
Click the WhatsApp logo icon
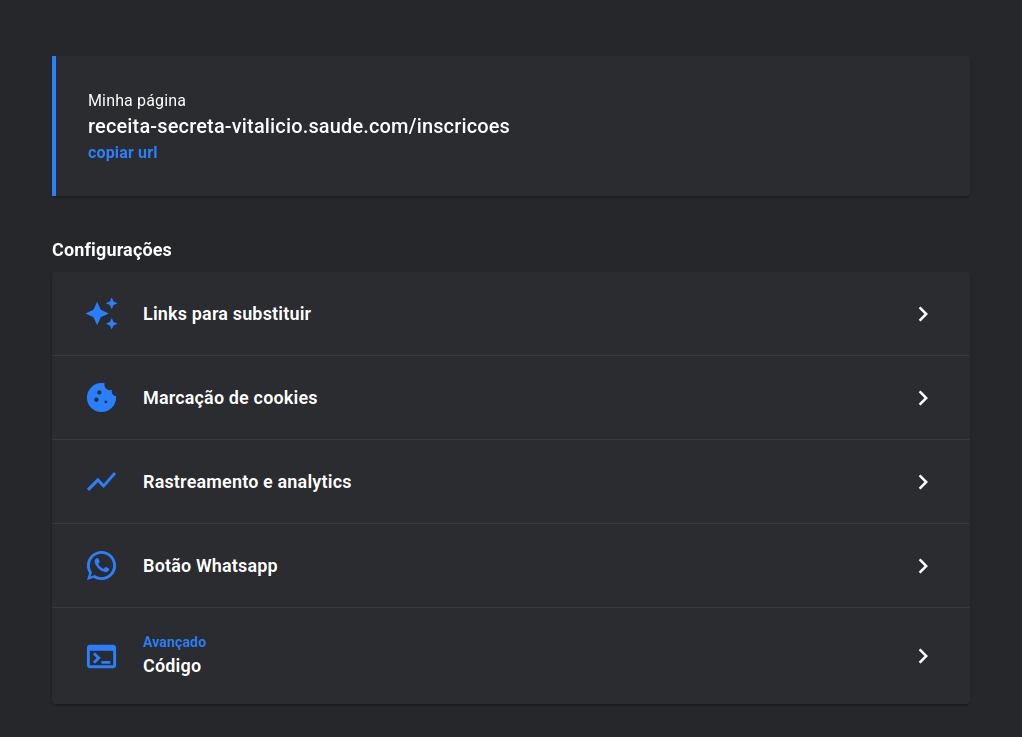point(101,566)
